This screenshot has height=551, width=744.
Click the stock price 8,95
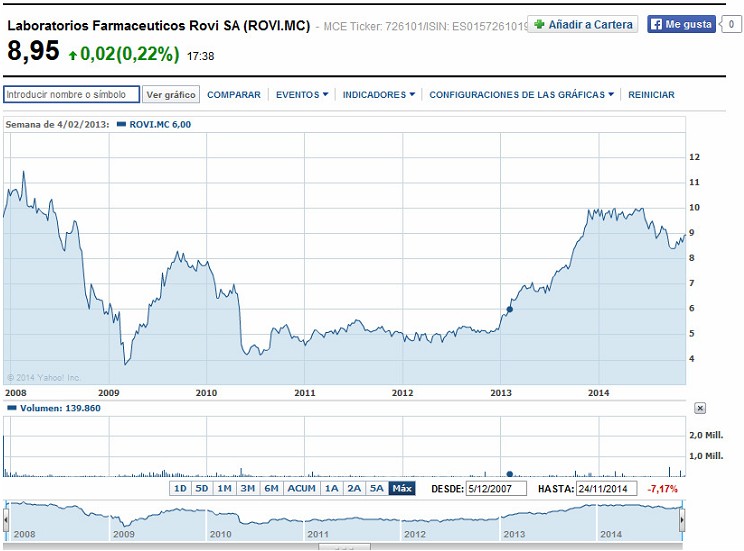click(33, 50)
